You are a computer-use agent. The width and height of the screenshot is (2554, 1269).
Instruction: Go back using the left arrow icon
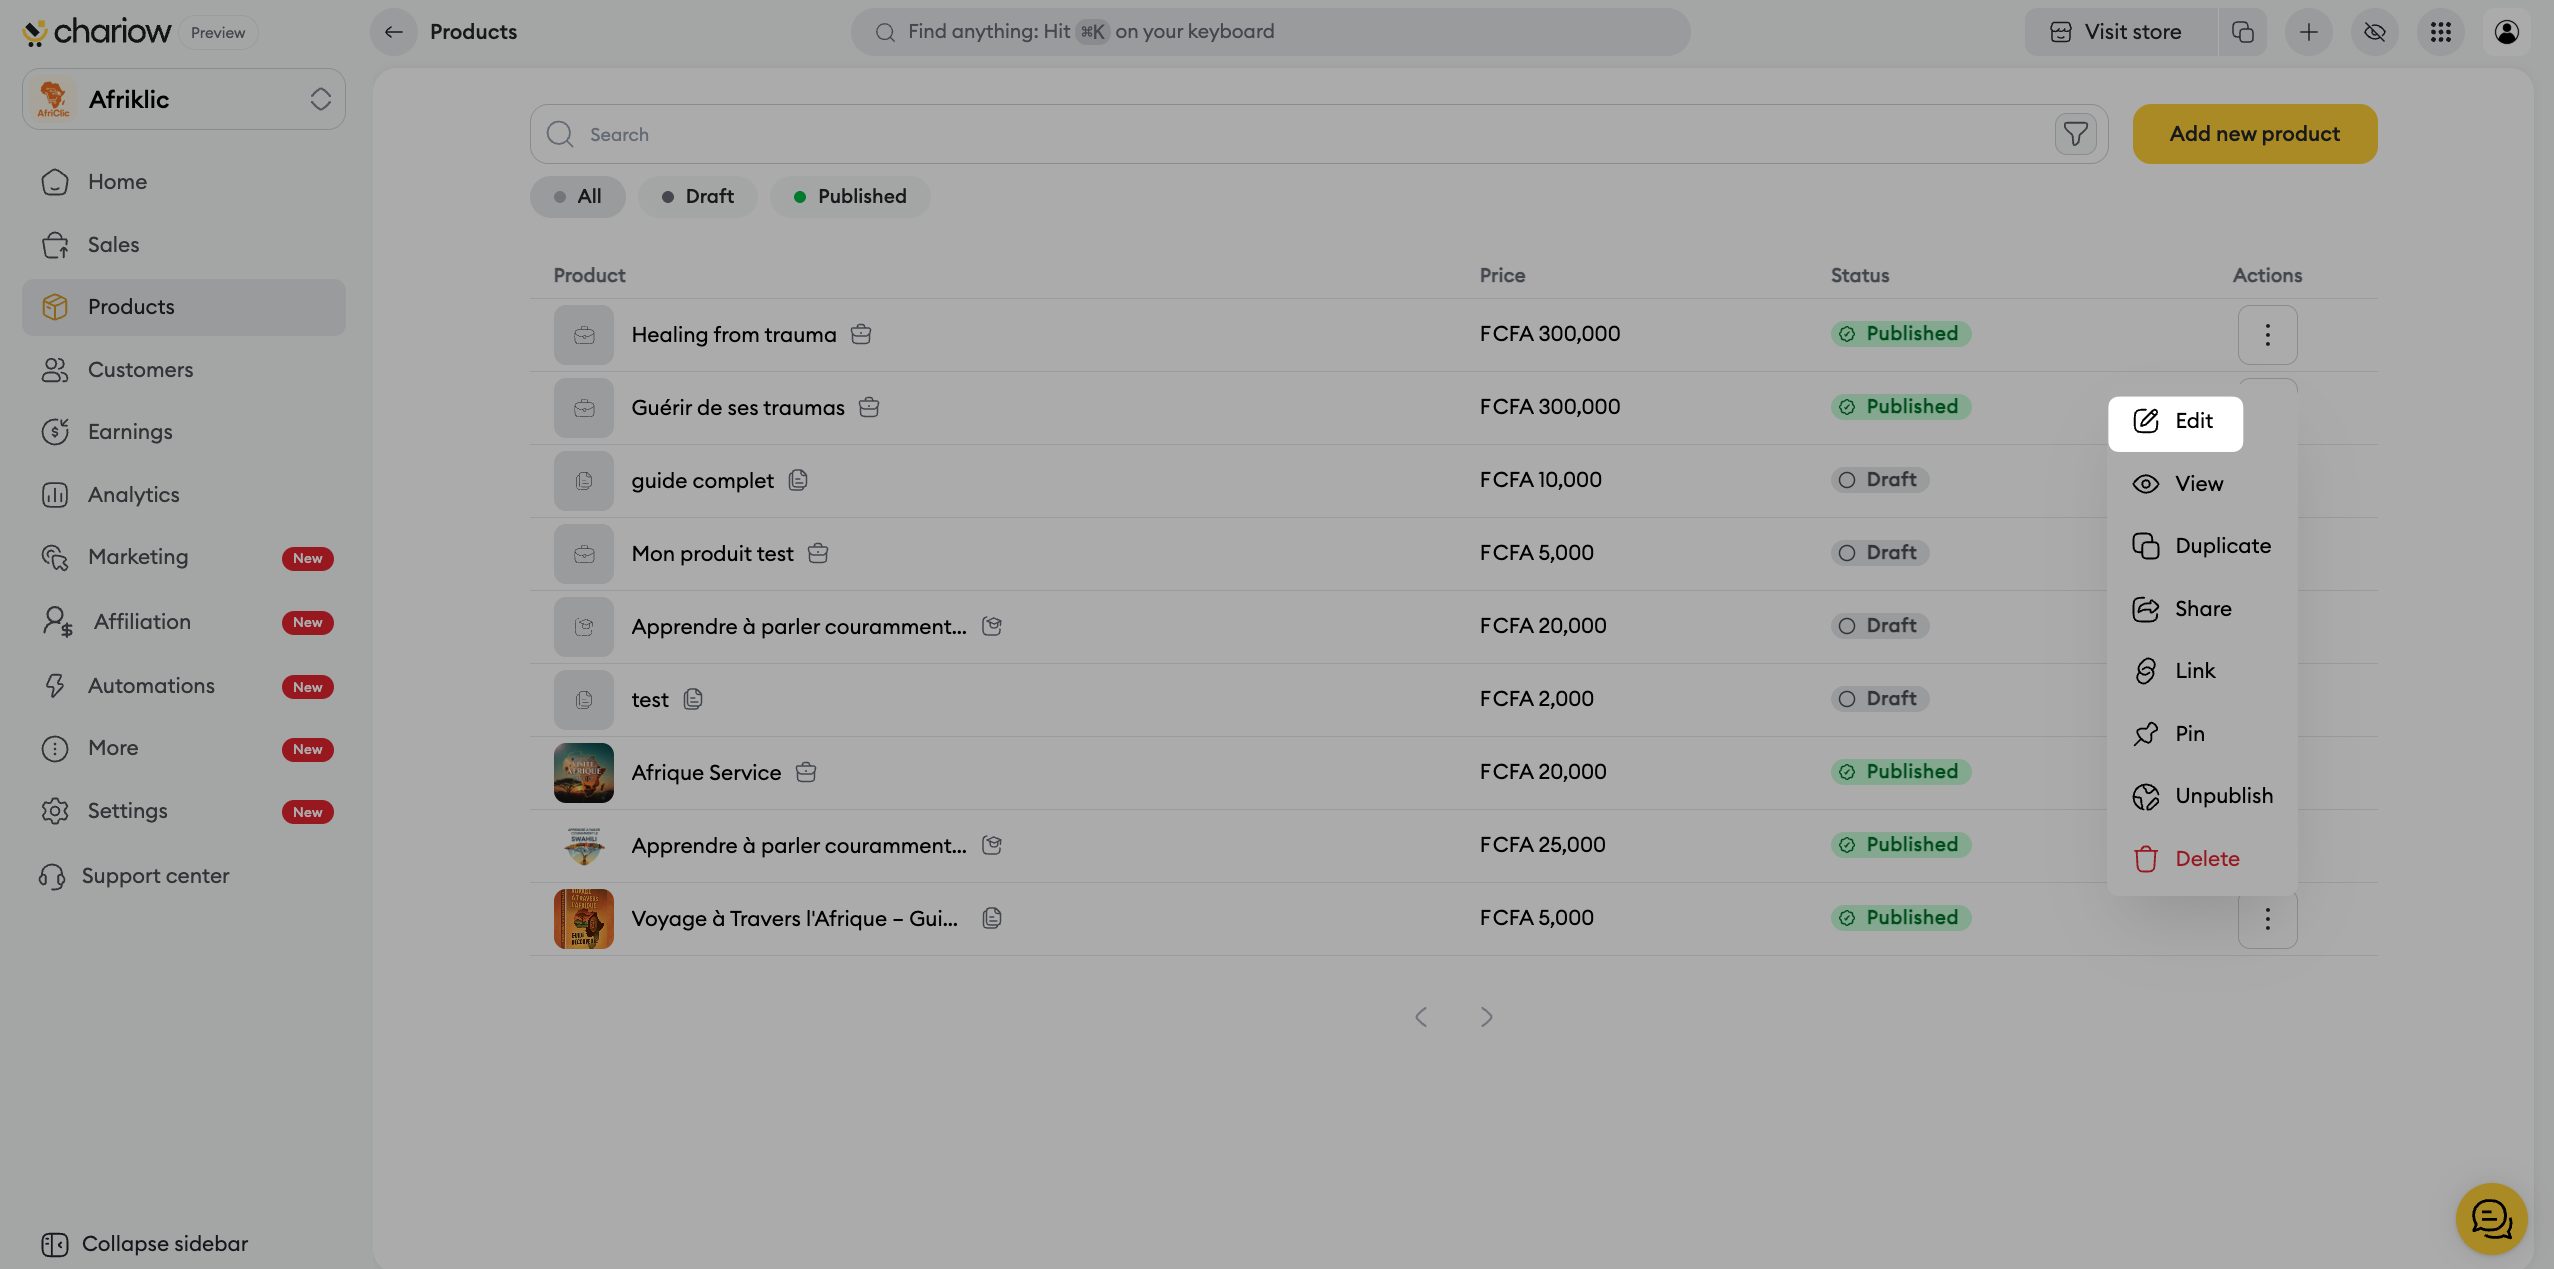pyautogui.click(x=394, y=32)
